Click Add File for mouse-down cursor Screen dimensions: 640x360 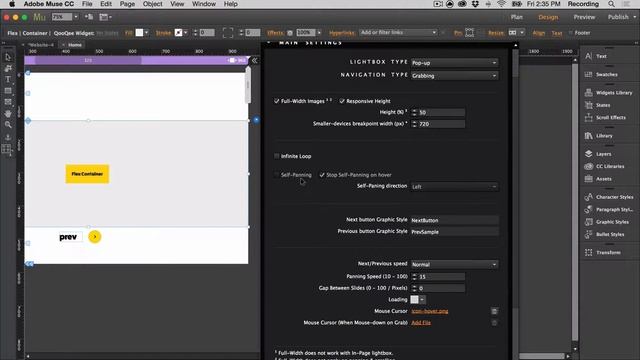coord(421,323)
